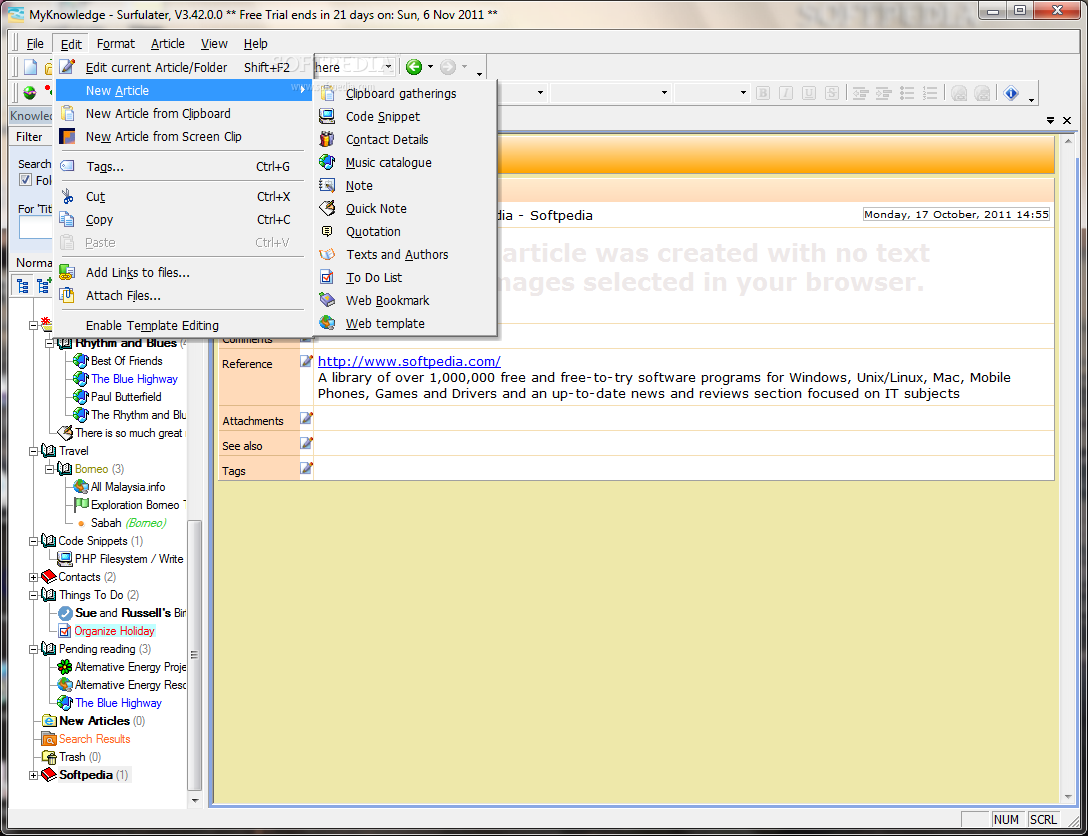Viewport: 1088px width, 836px height.
Task: Expand the Contacts folder node
Action: tap(33, 577)
